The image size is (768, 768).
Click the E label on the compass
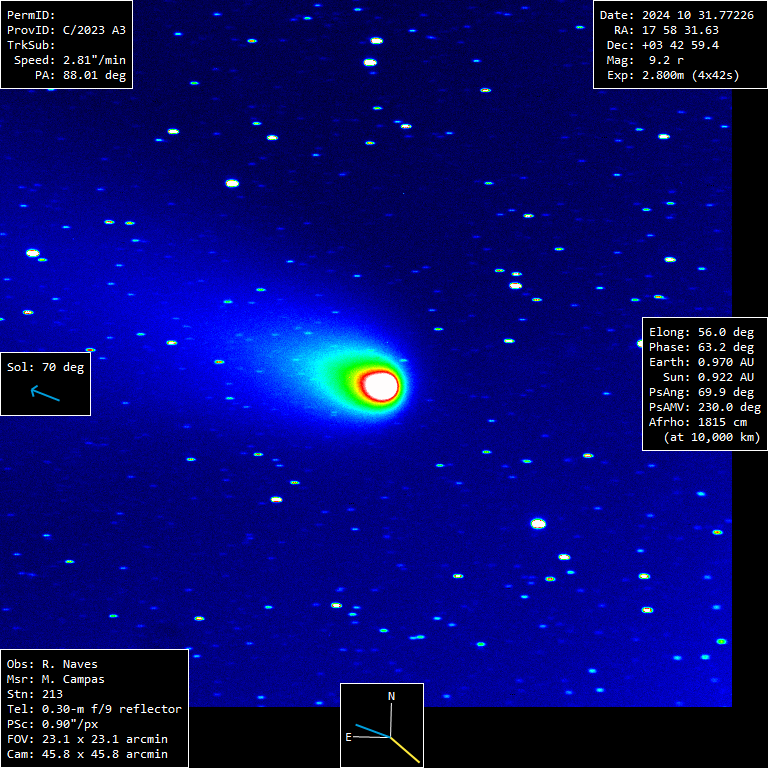coord(349,737)
